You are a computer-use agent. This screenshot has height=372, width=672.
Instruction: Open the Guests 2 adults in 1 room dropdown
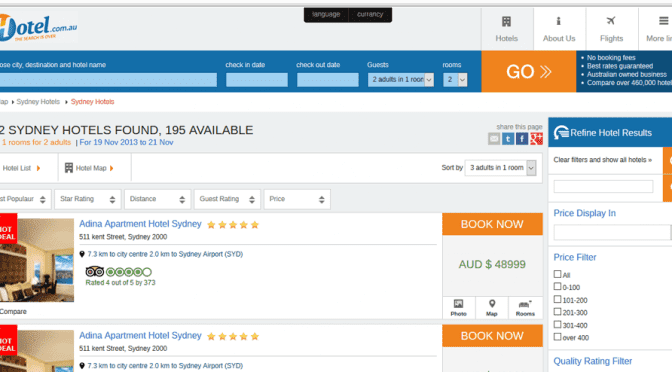click(401, 79)
